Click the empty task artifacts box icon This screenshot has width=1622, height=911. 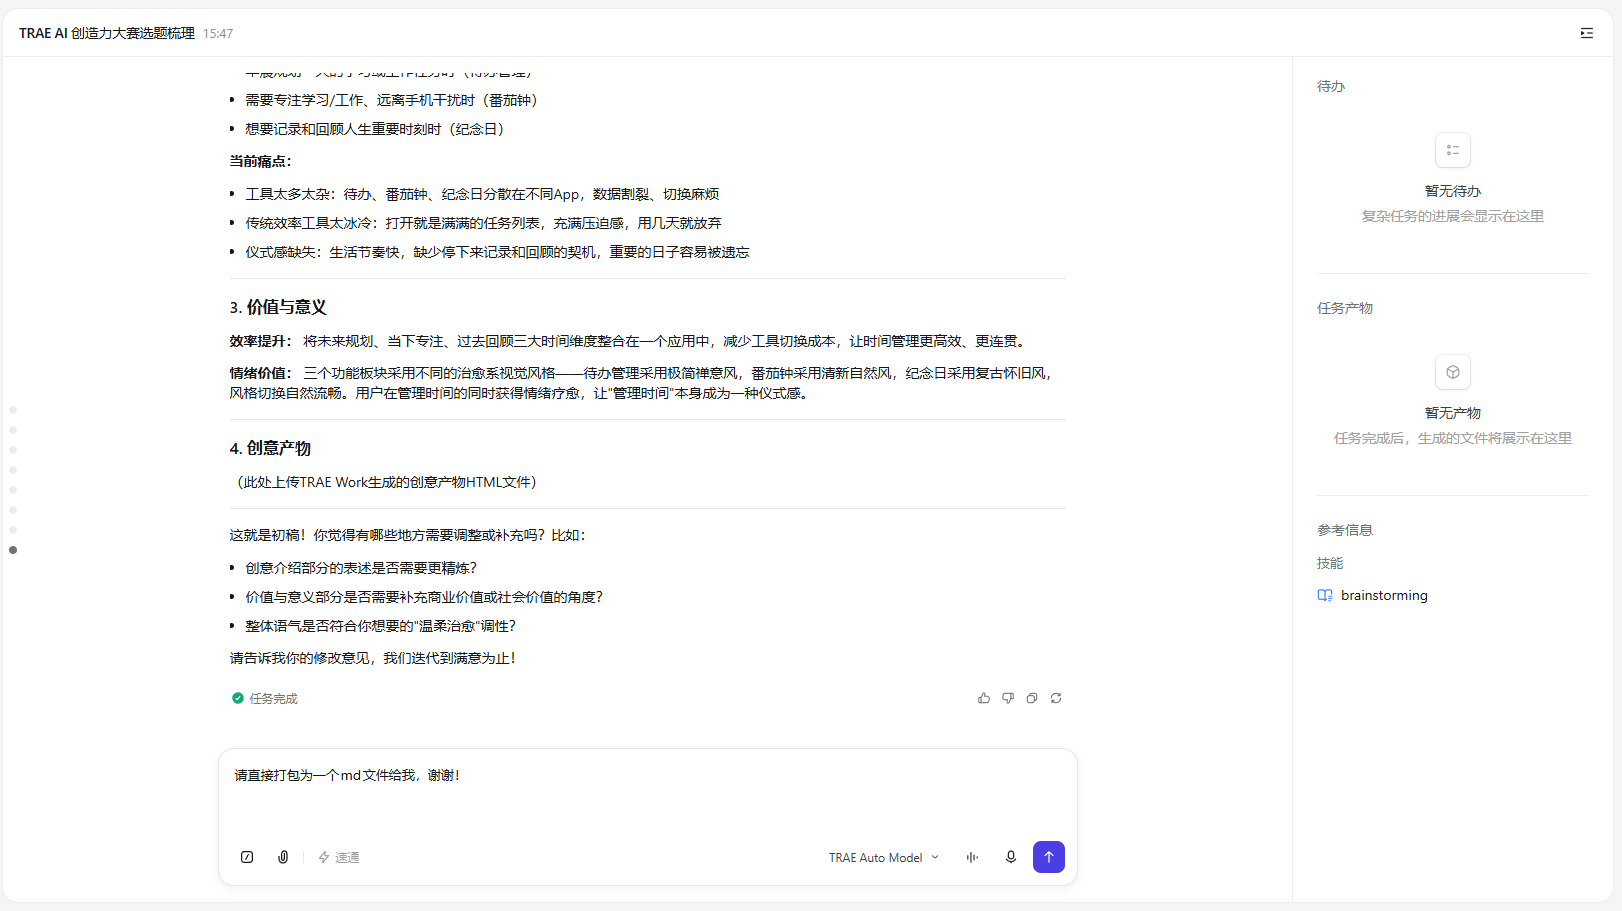pyautogui.click(x=1453, y=372)
